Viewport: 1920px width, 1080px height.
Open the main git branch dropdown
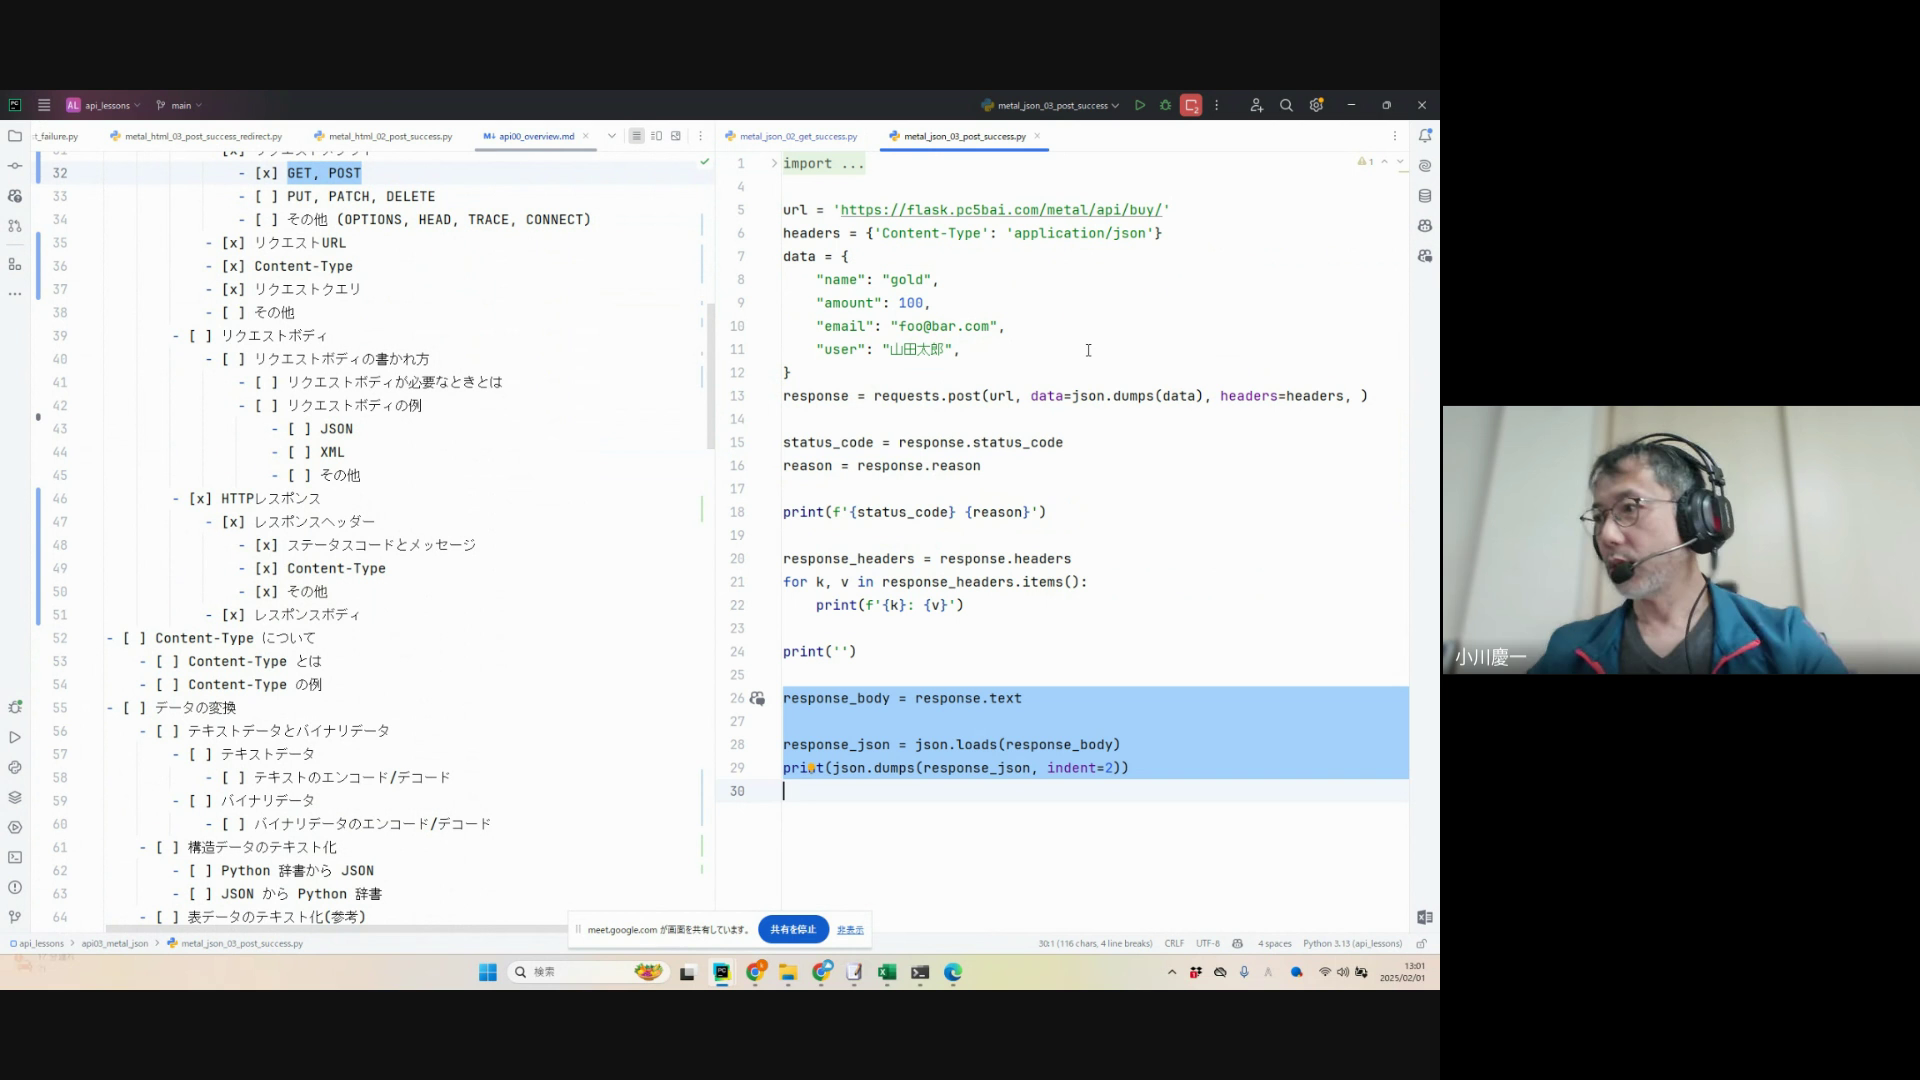(180, 105)
